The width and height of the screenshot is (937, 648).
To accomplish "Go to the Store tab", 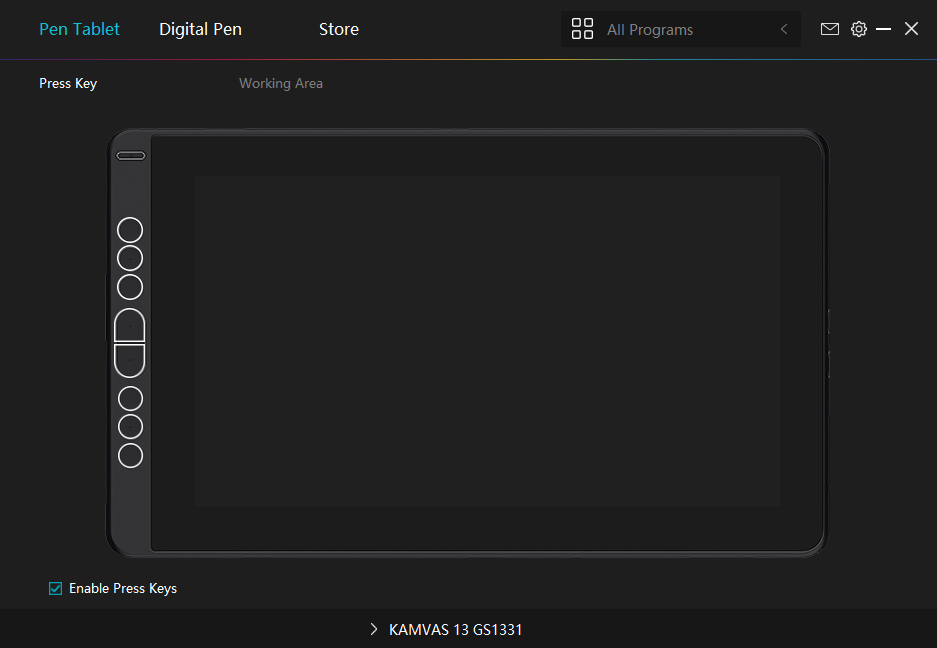I will tap(339, 29).
